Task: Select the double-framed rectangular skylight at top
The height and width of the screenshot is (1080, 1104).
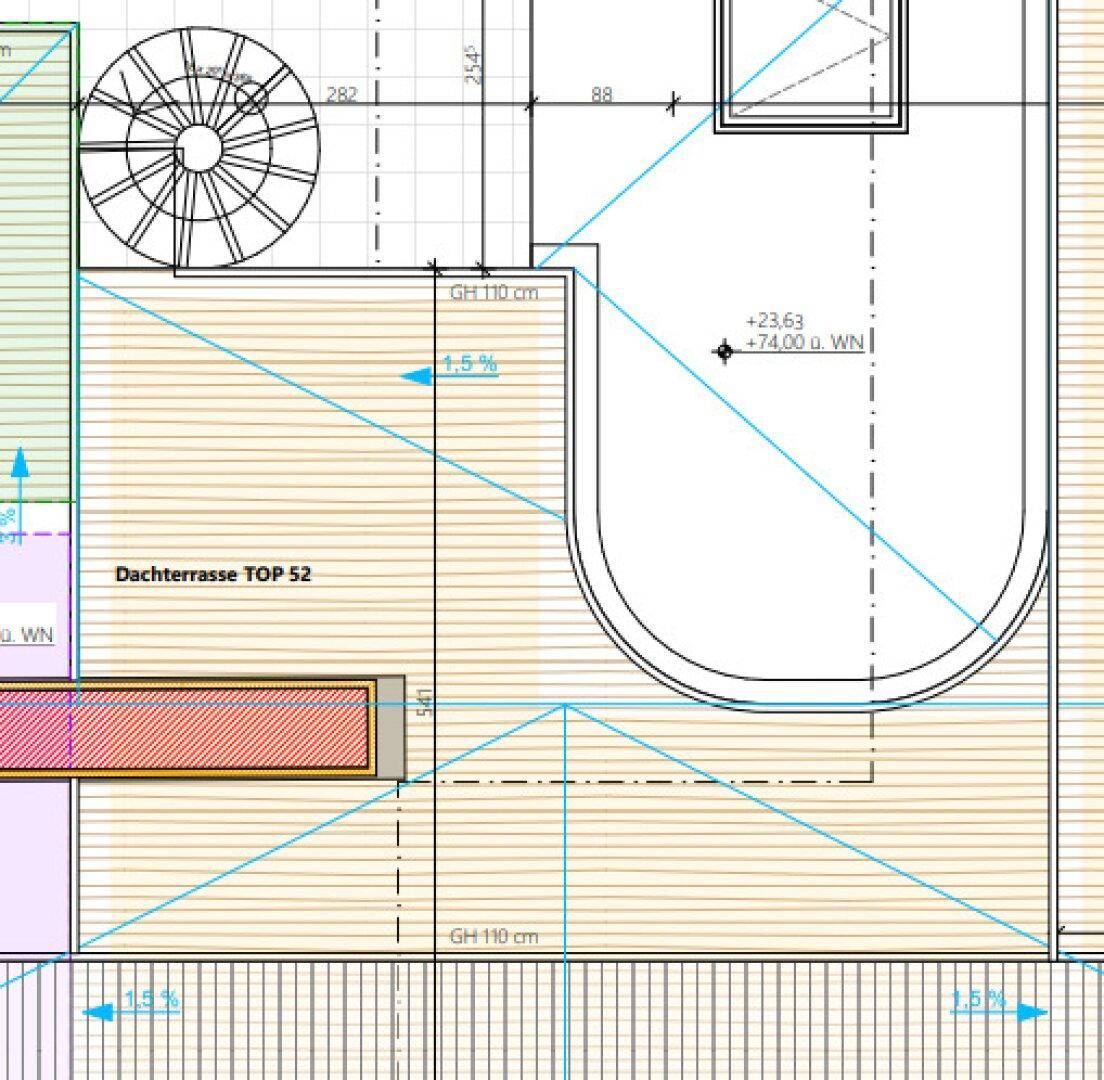Action: [x=812, y=65]
